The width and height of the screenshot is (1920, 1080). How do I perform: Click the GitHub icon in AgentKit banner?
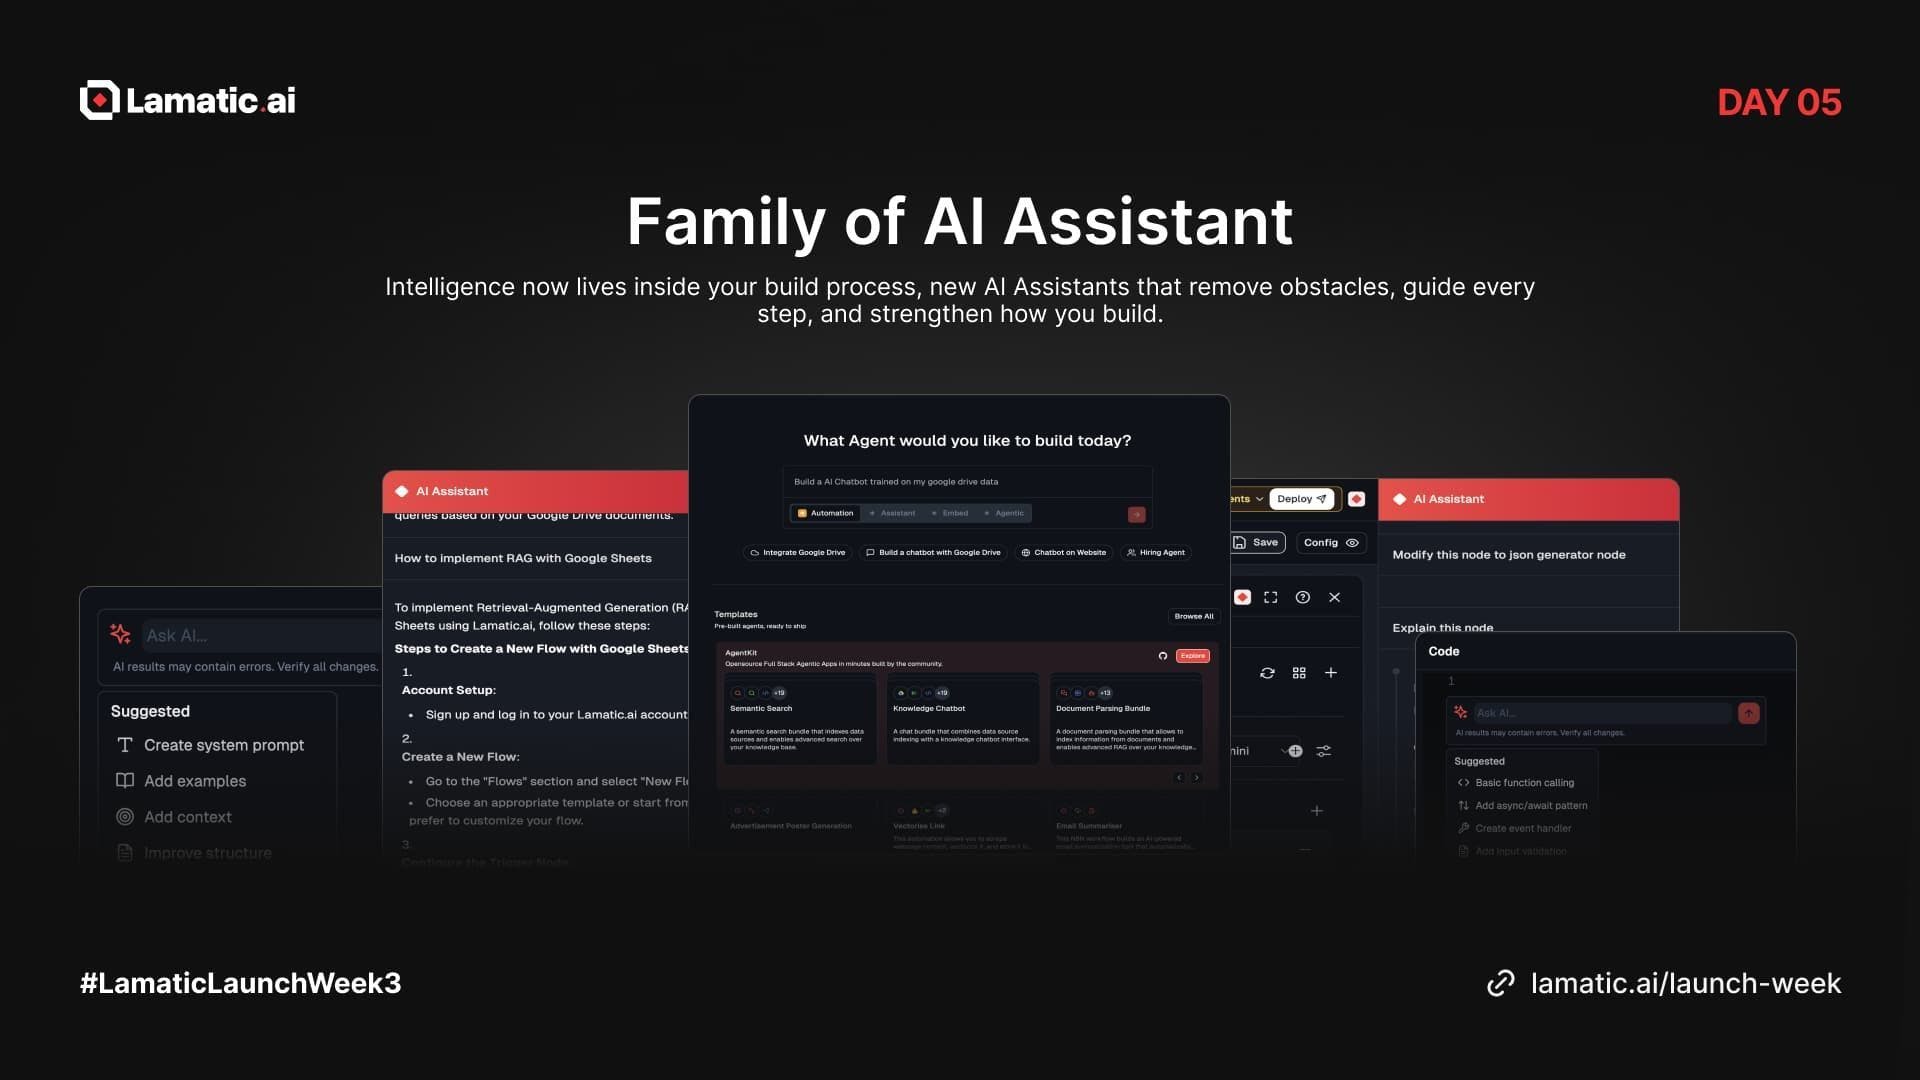tap(1163, 656)
